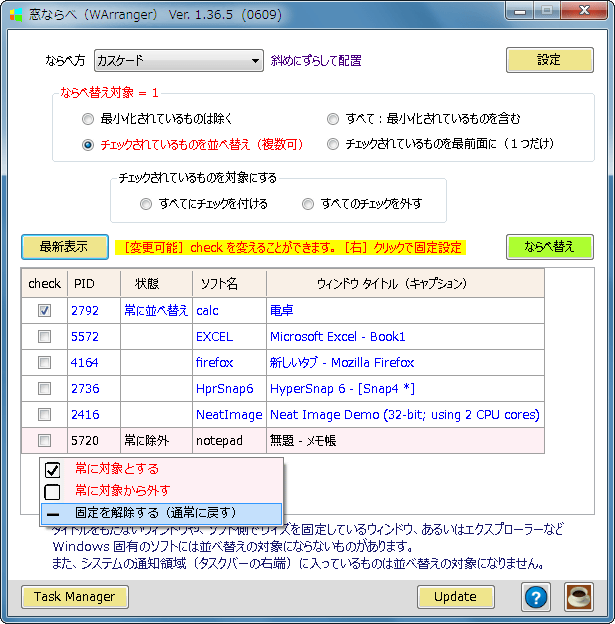Click the ならべ替え対象 = 1 label

click(x=109, y=93)
